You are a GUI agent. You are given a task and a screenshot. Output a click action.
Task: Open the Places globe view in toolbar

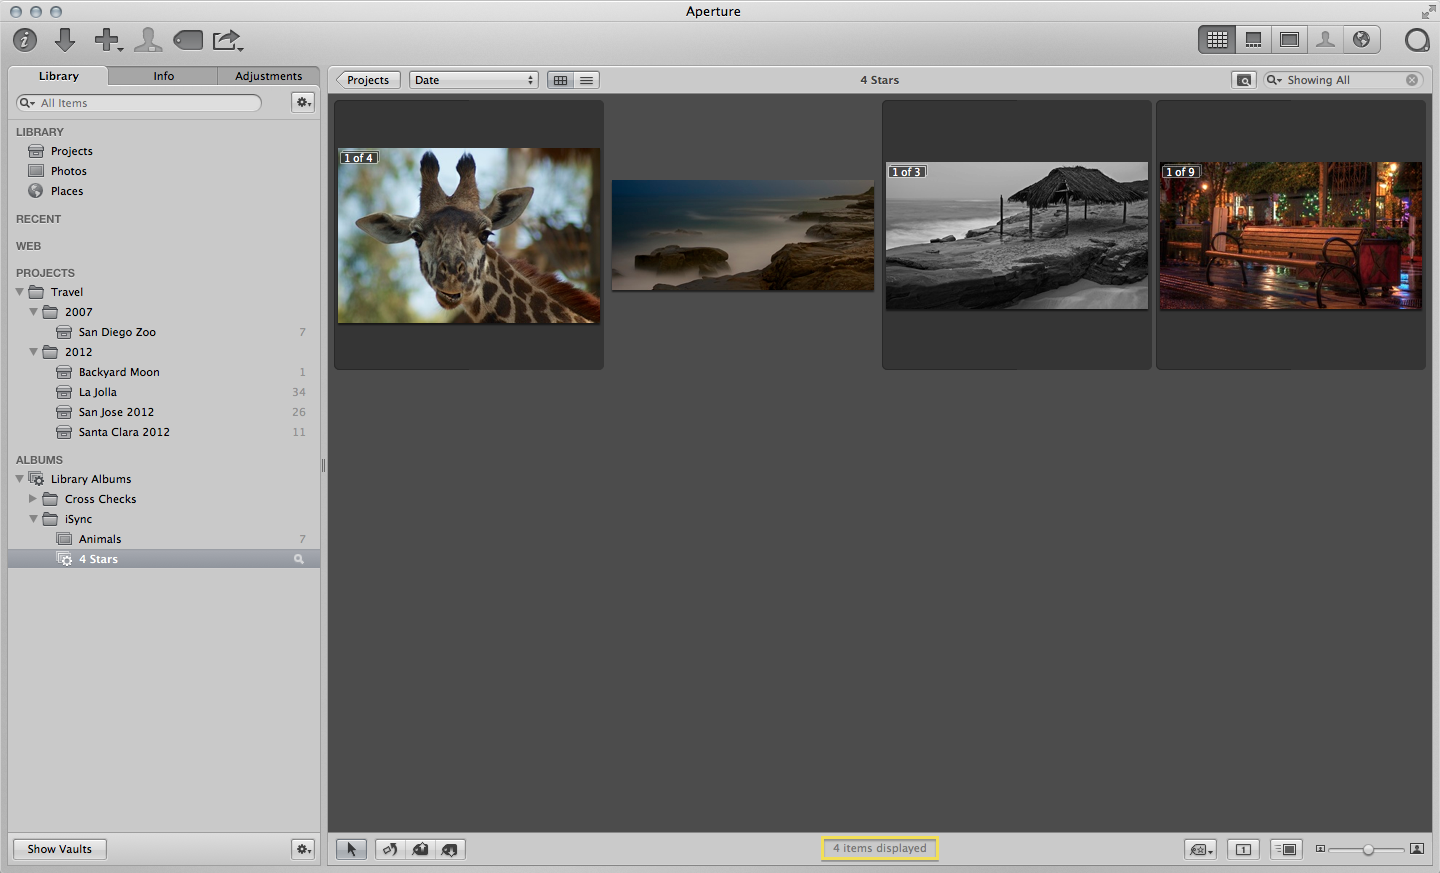[x=1361, y=40]
